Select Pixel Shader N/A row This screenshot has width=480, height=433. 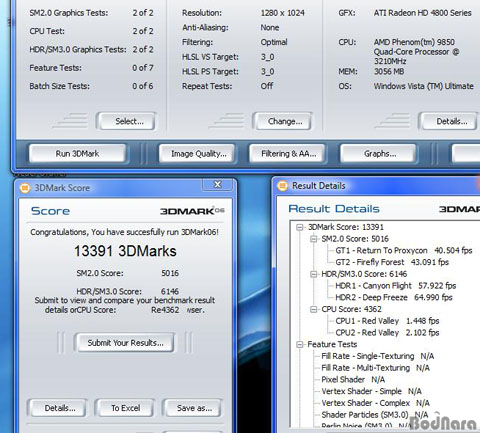353,380
